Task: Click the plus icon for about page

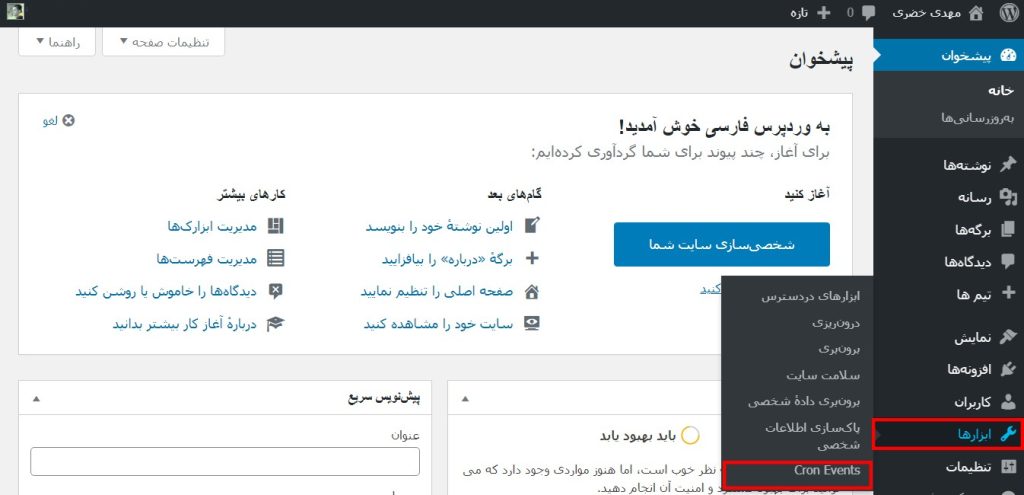Action: (532, 259)
